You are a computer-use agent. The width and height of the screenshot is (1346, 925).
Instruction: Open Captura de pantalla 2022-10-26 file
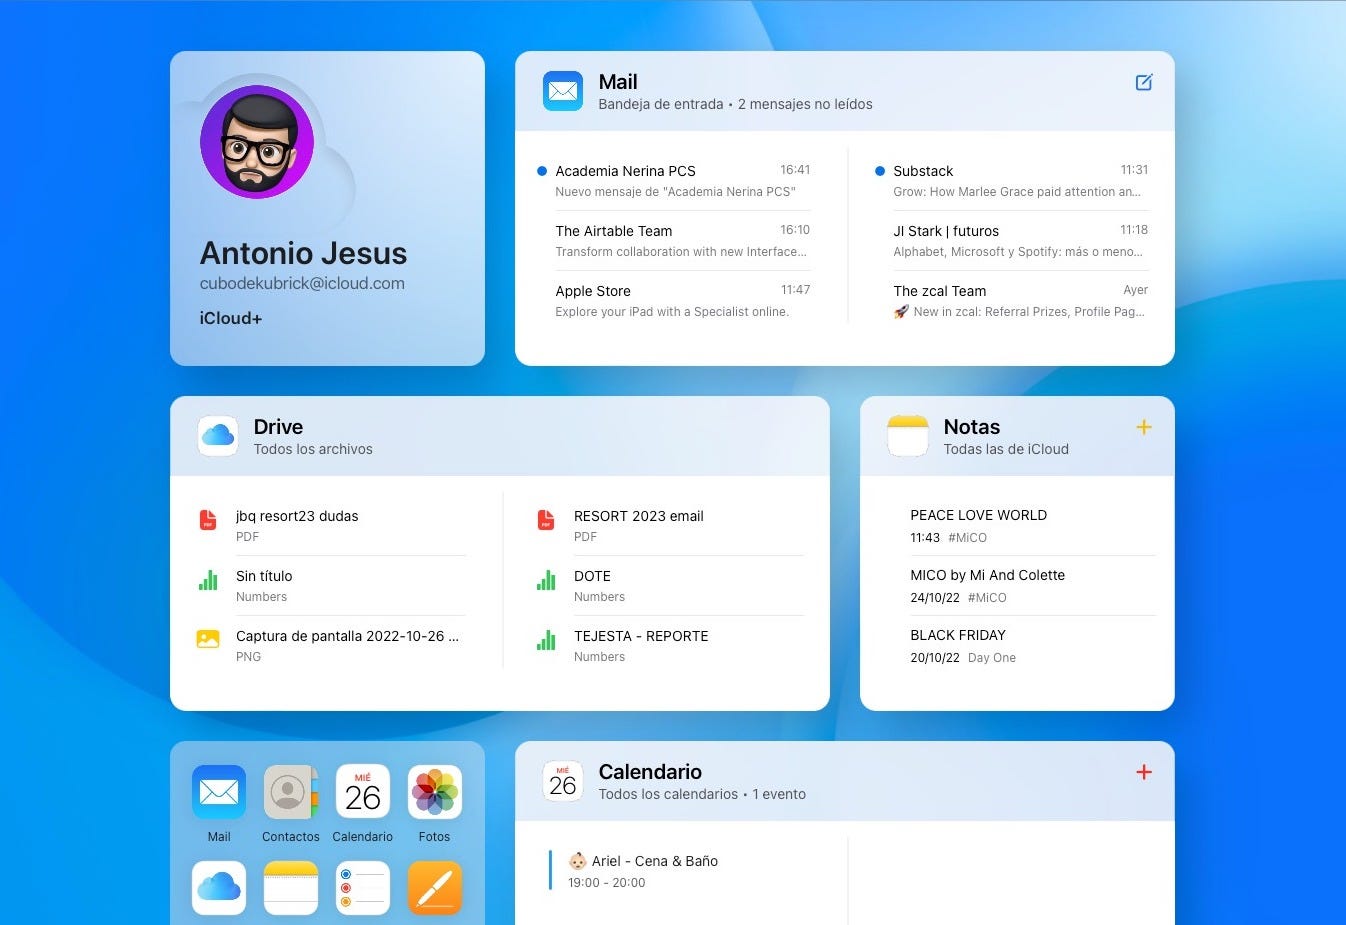331,646
